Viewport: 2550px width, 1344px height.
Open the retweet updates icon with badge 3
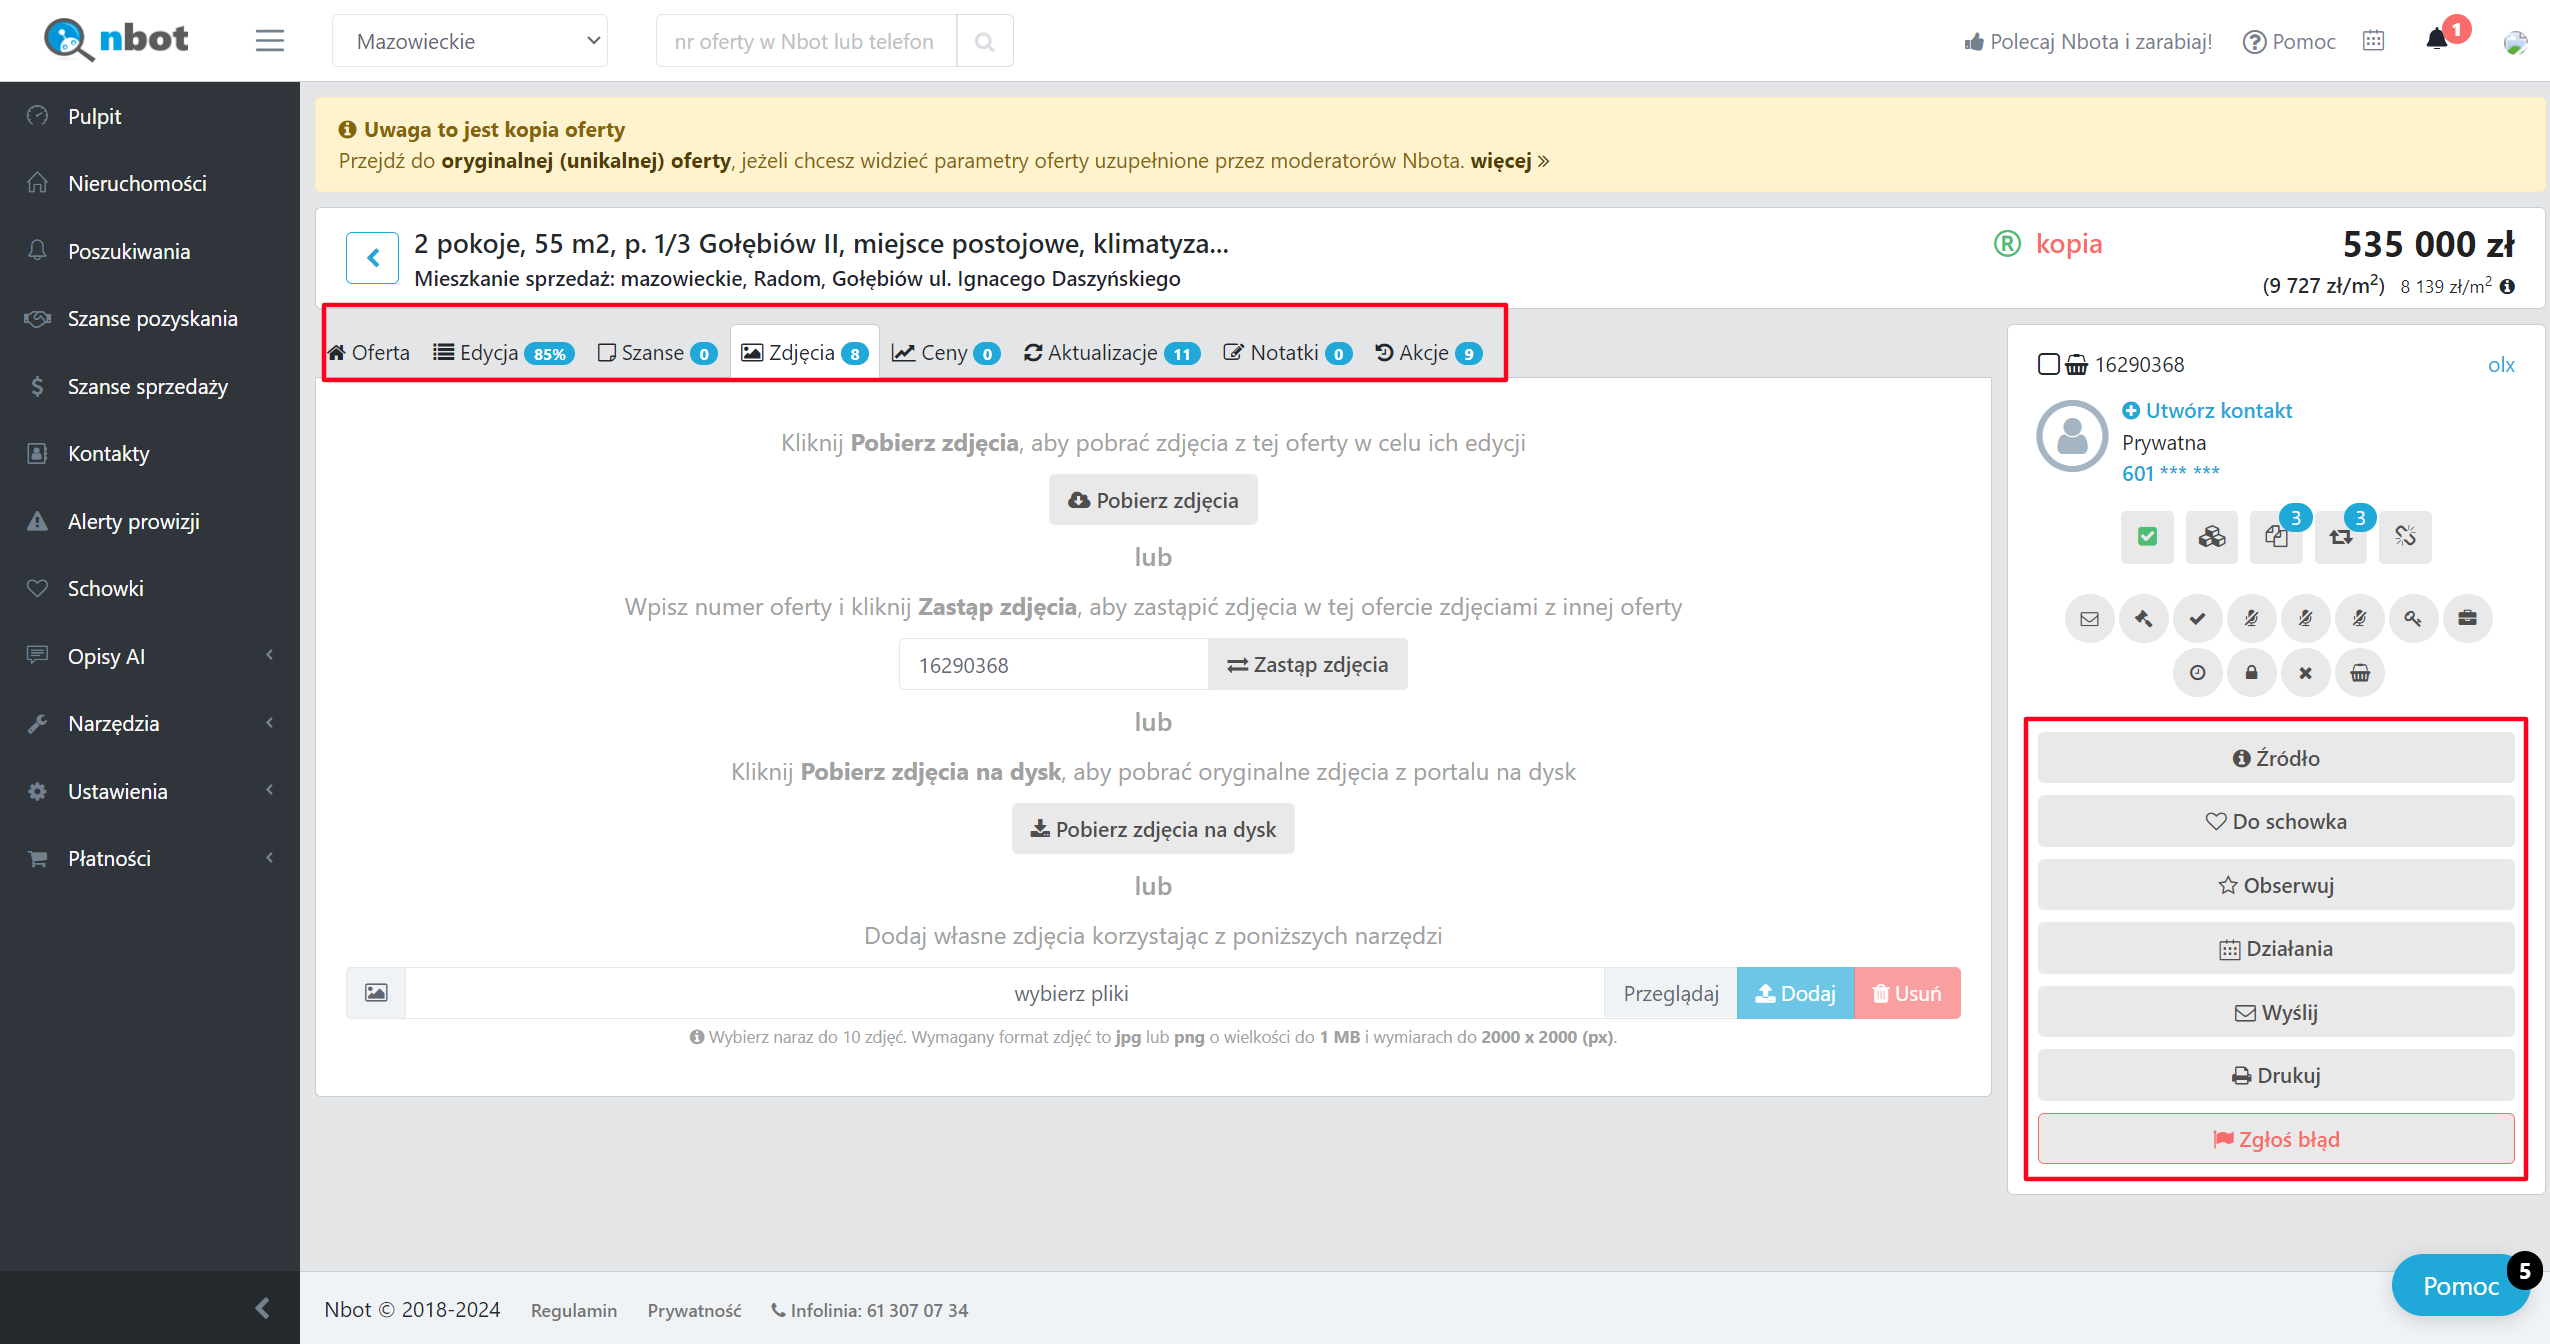[2341, 537]
